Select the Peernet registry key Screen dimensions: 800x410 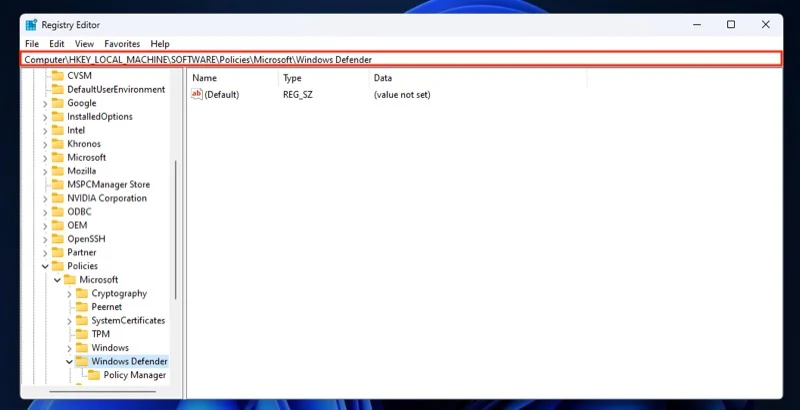pyautogui.click(x=106, y=307)
